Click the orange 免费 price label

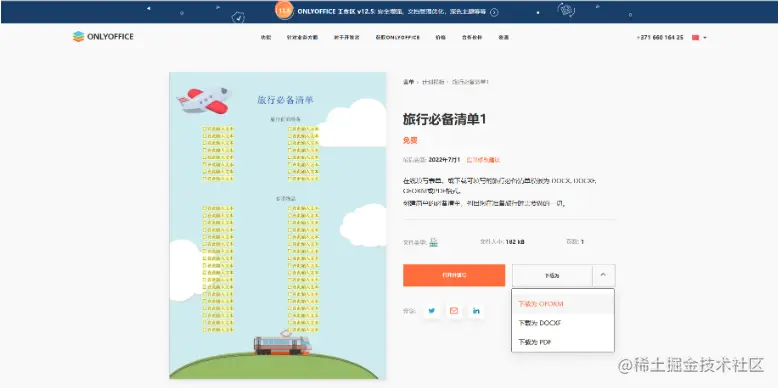[410, 140]
